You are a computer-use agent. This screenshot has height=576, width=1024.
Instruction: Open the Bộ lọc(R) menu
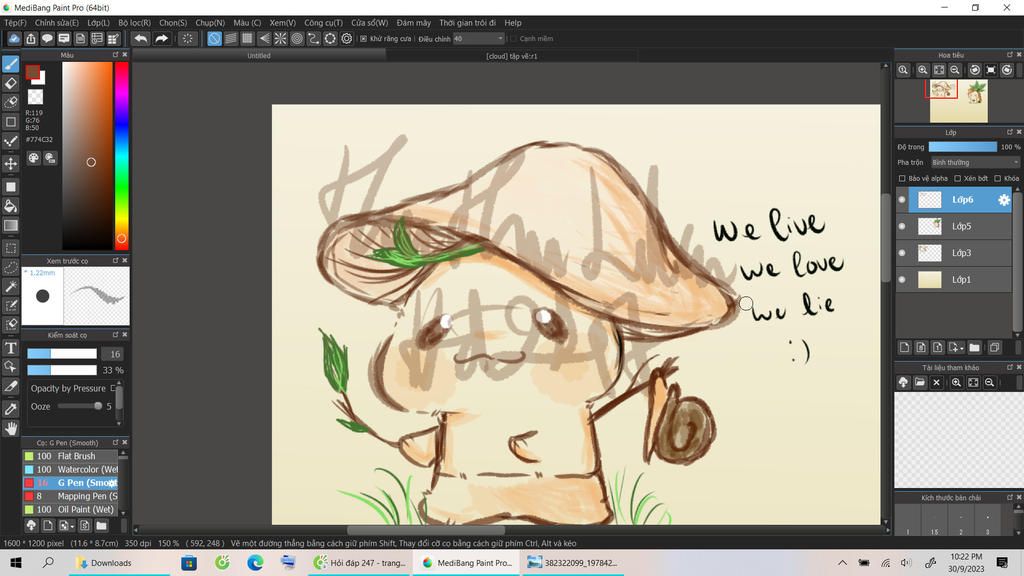pos(135,23)
